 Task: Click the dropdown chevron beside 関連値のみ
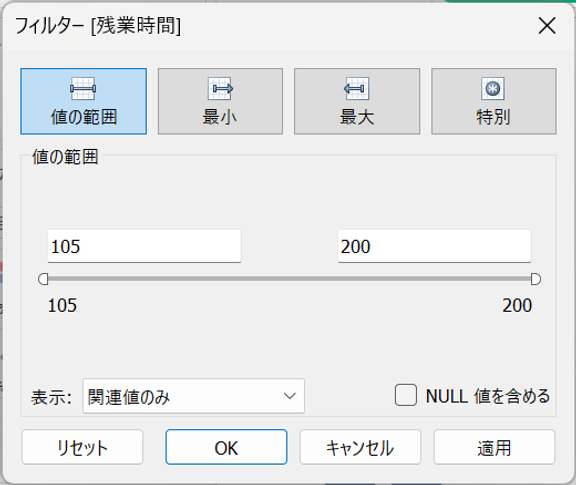pyautogui.click(x=290, y=396)
